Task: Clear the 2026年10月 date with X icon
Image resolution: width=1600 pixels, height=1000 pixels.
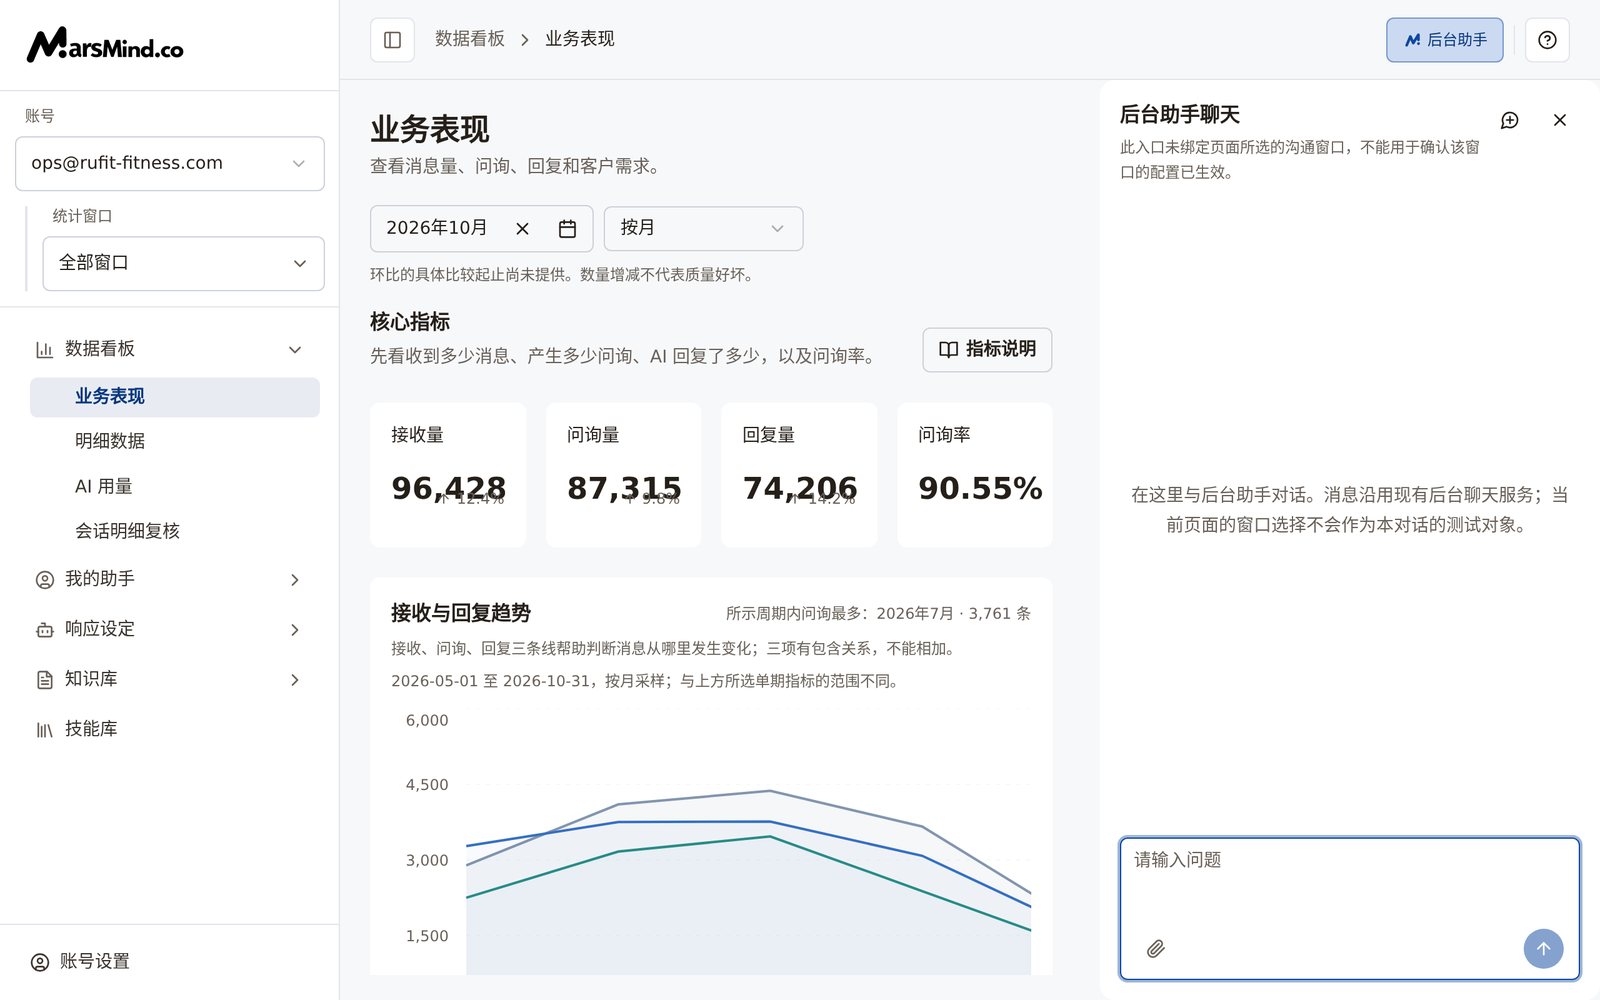Action: click(522, 229)
